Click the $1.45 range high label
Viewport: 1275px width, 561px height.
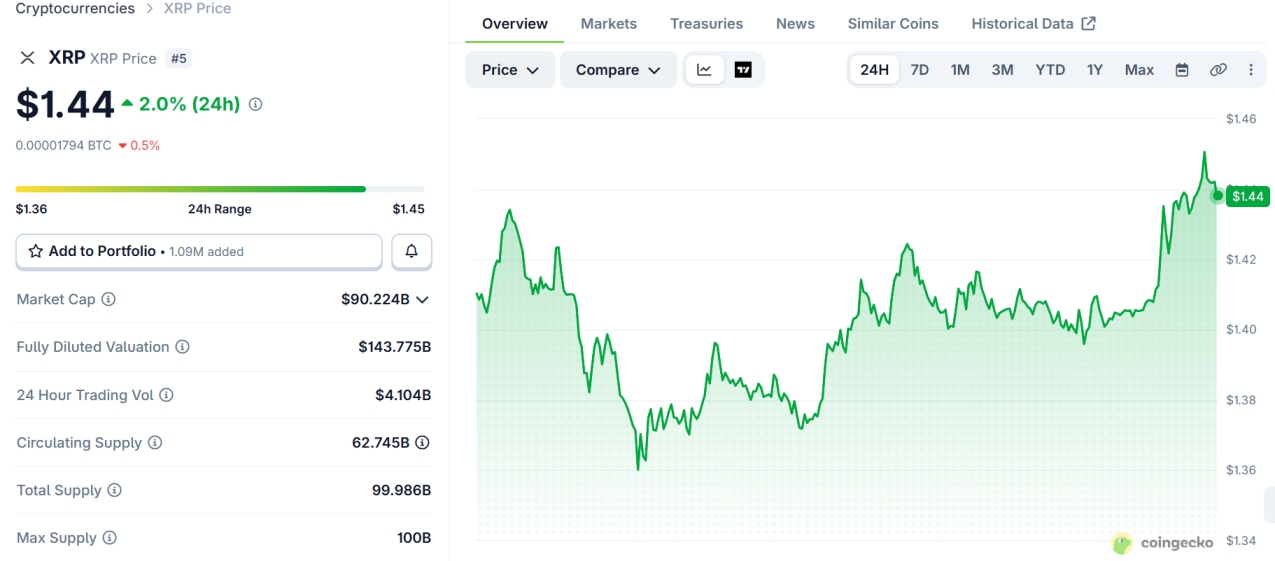[x=408, y=209]
